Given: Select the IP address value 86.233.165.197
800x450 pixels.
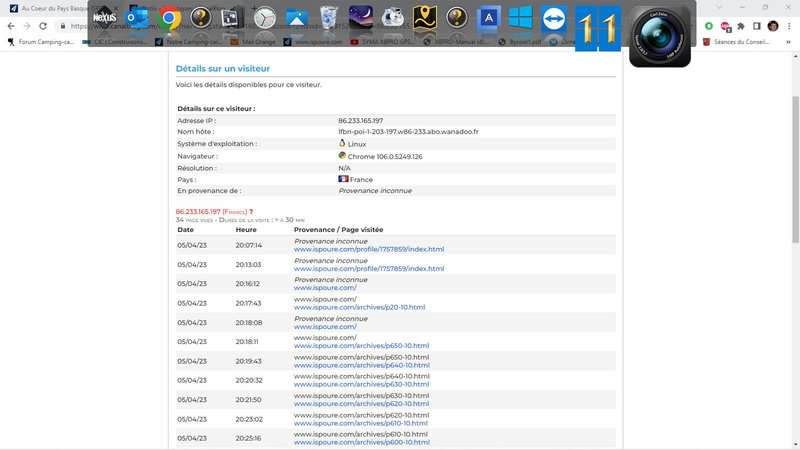Looking at the screenshot, I should 361,120.
